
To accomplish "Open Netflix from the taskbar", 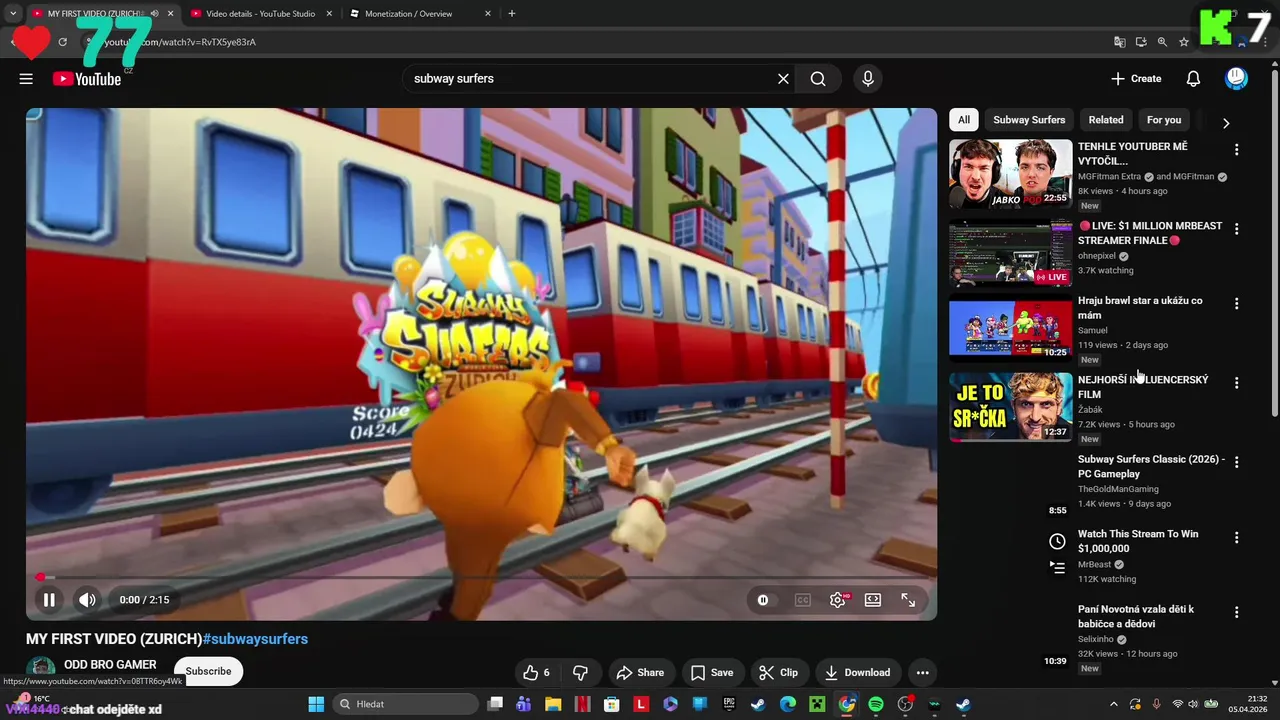I will 582,704.
